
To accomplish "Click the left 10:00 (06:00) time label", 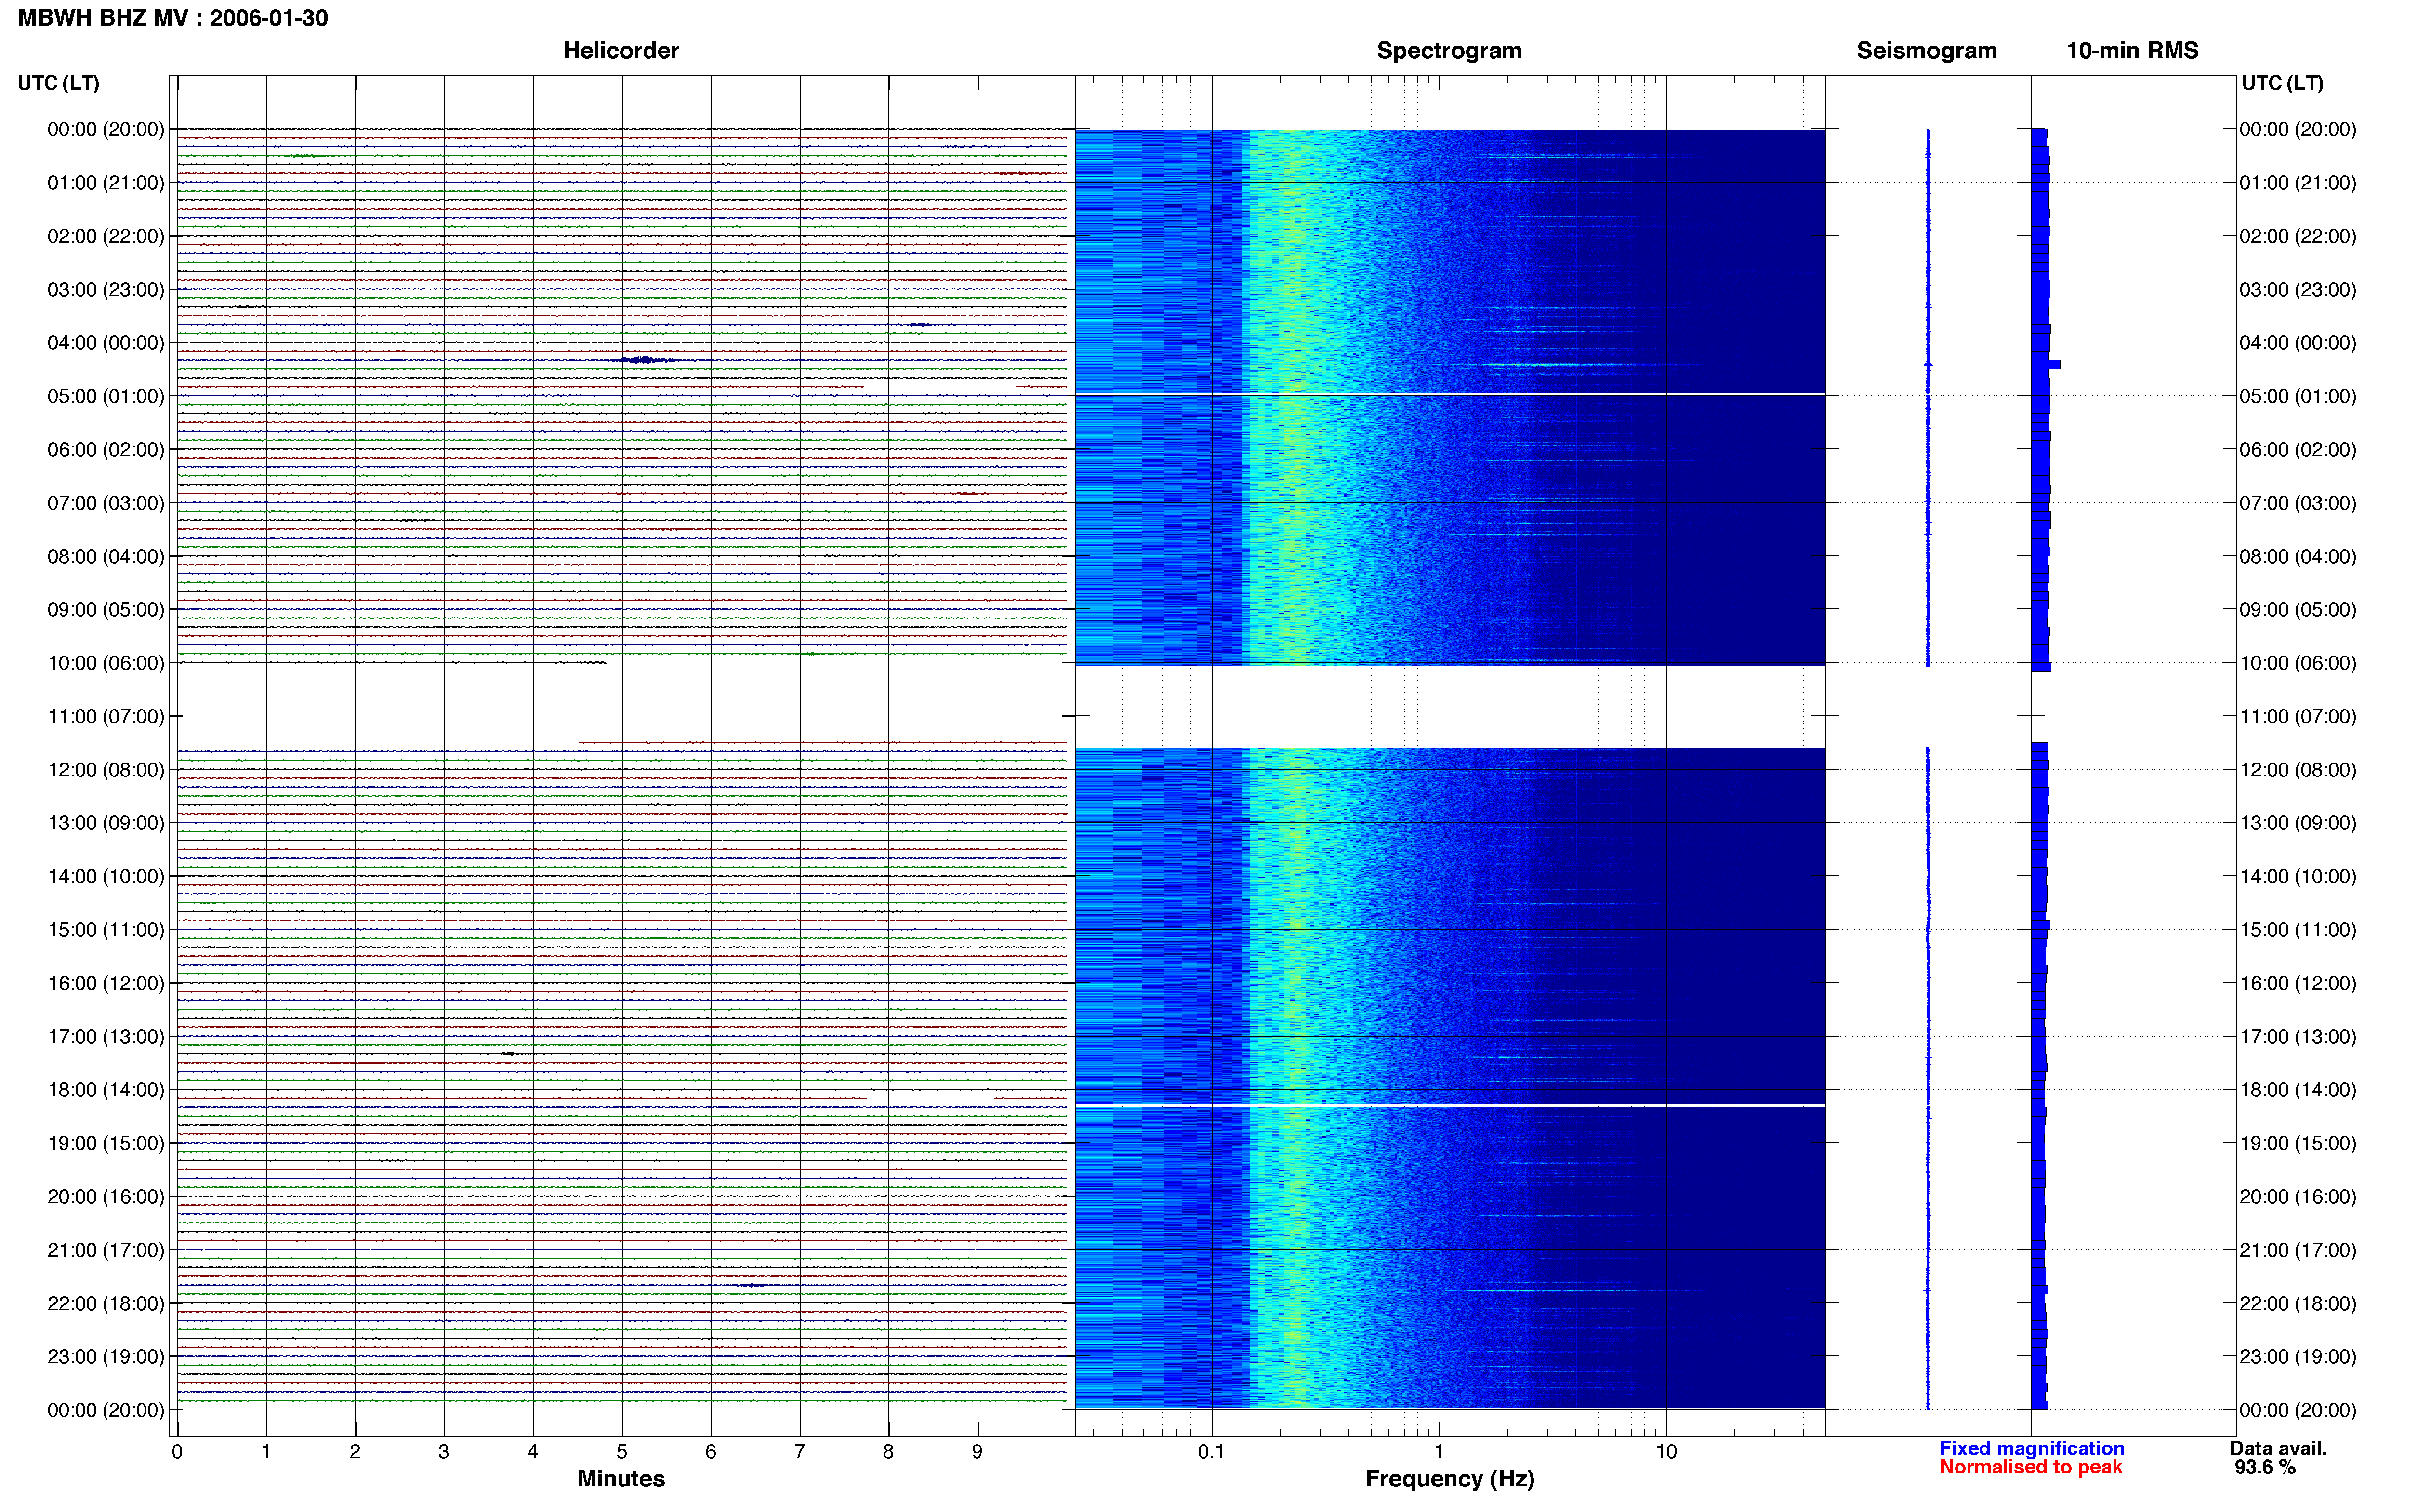I will [x=106, y=663].
